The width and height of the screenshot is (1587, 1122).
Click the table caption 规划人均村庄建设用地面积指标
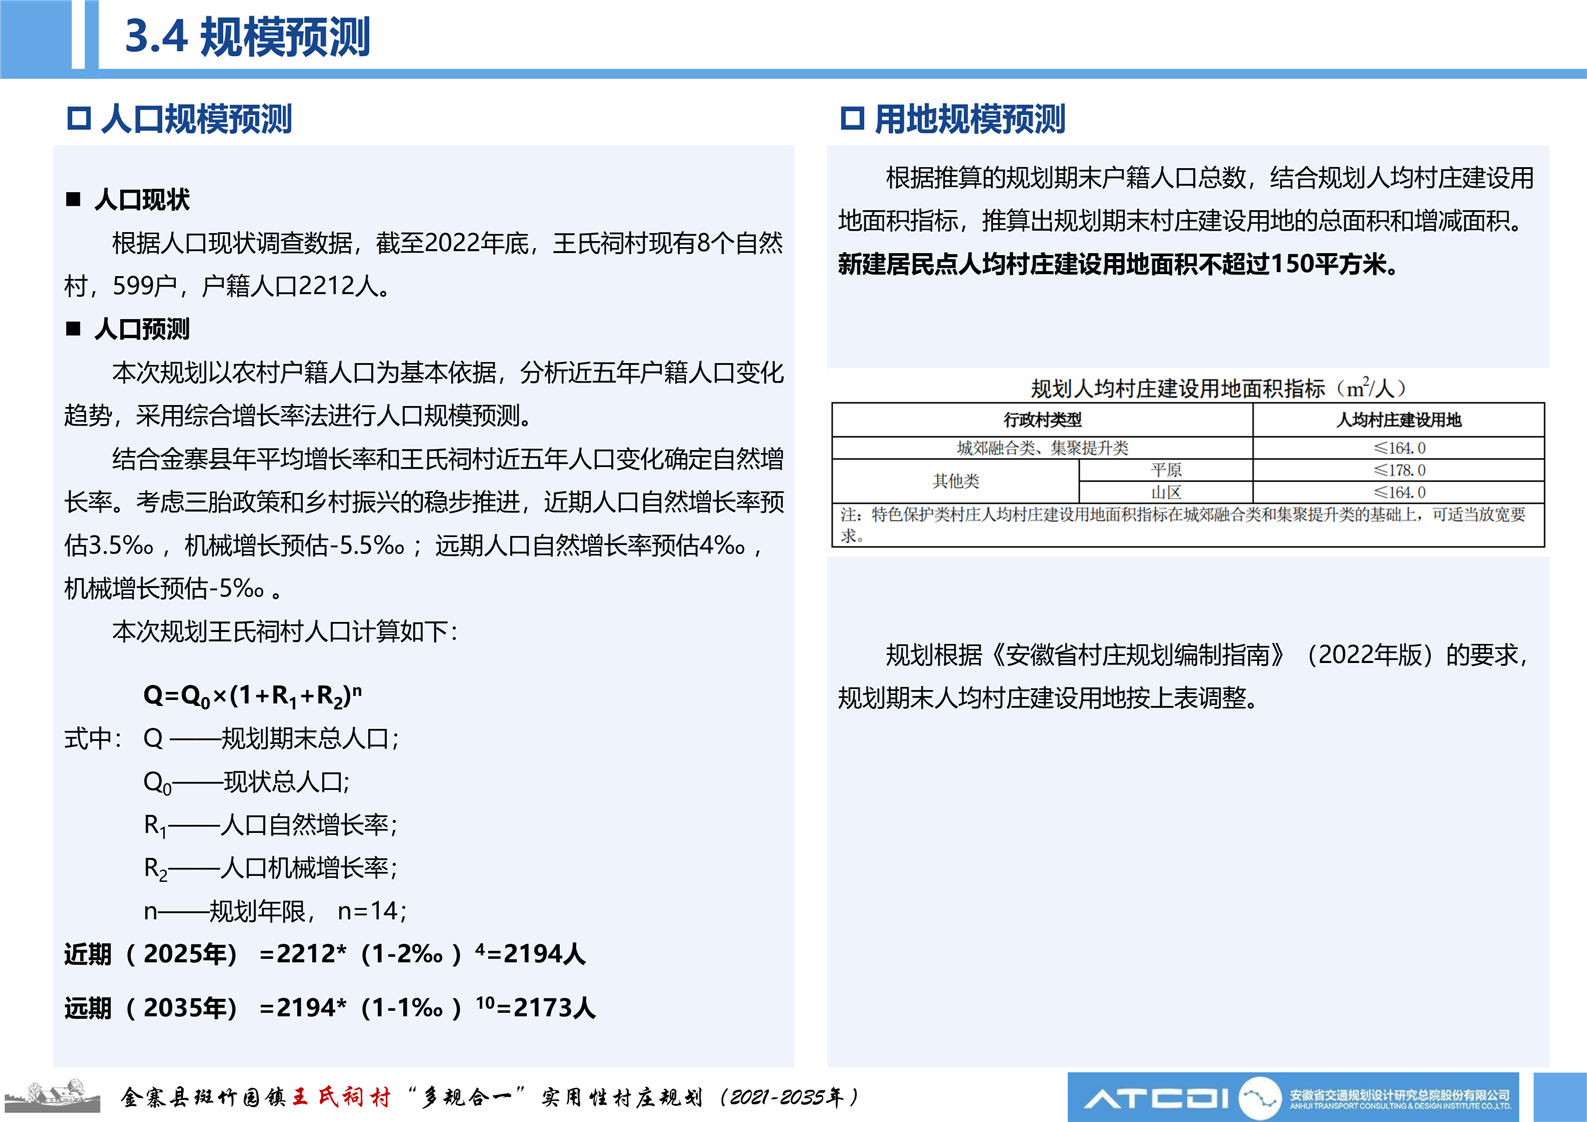(1218, 388)
